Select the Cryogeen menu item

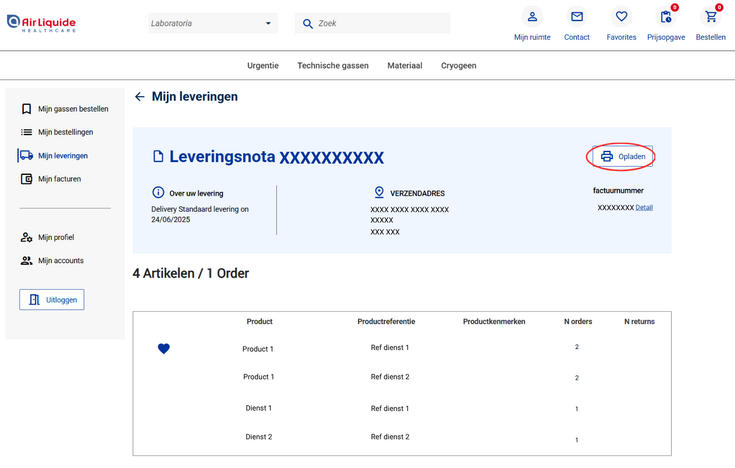click(x=458, y=66)
